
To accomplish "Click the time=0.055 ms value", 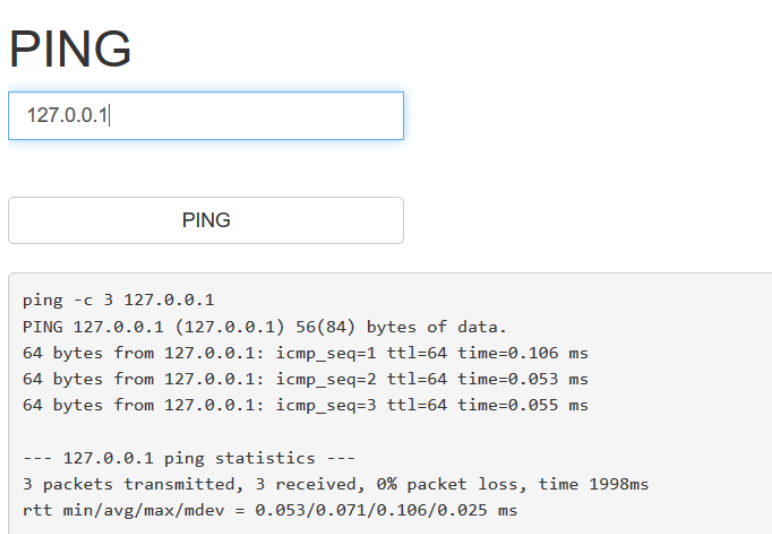I will 523,405.
